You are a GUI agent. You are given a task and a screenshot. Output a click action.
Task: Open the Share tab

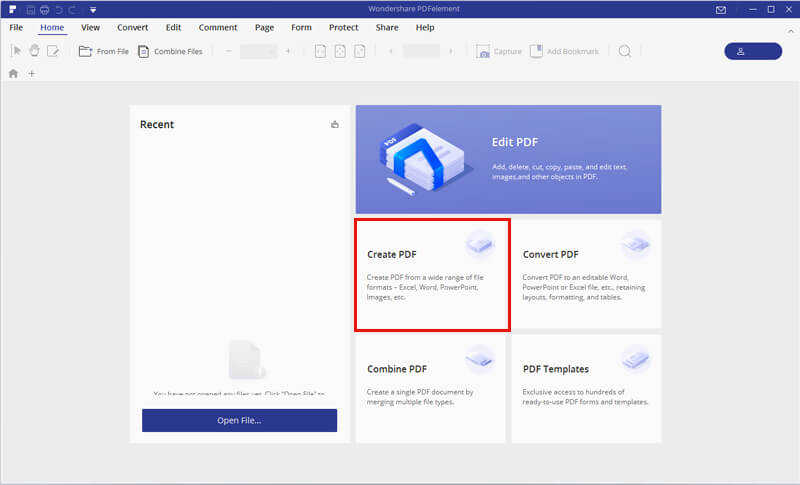click(x=387, y=28)
